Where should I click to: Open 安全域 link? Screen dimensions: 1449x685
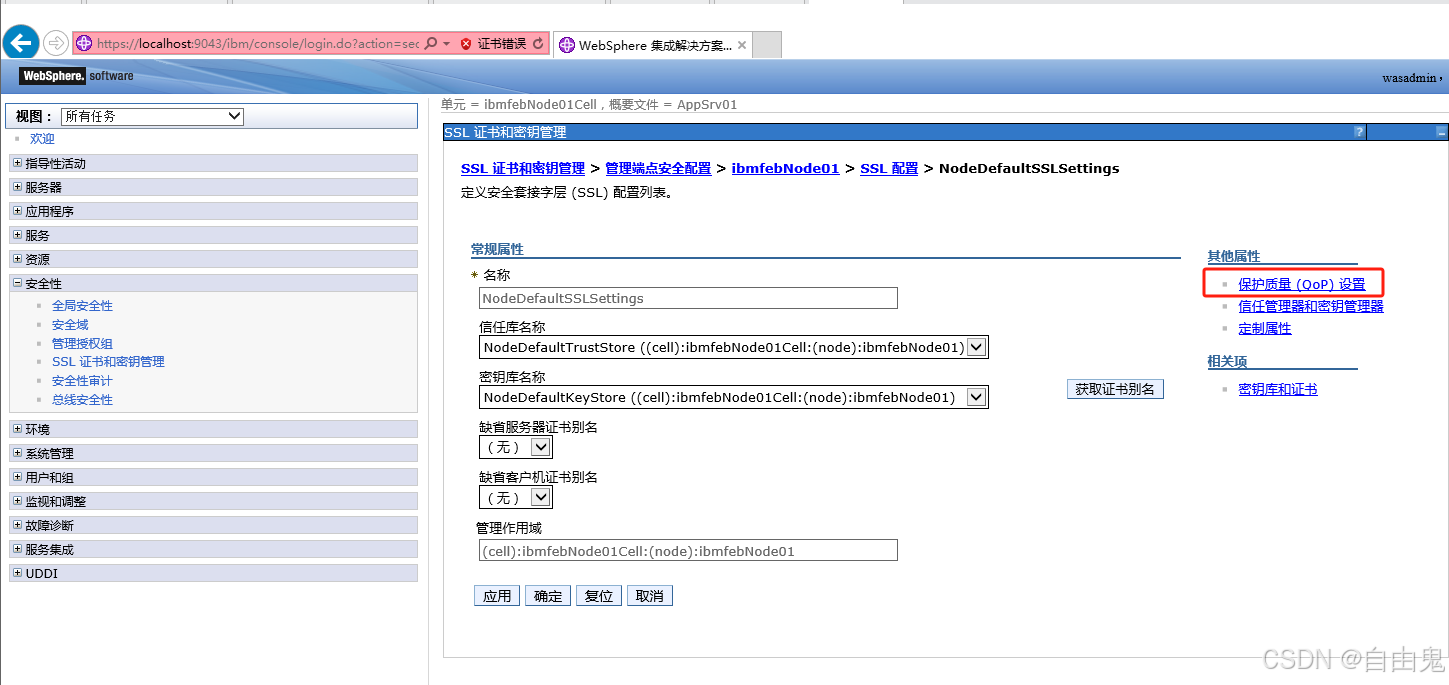tap(70, 325)
